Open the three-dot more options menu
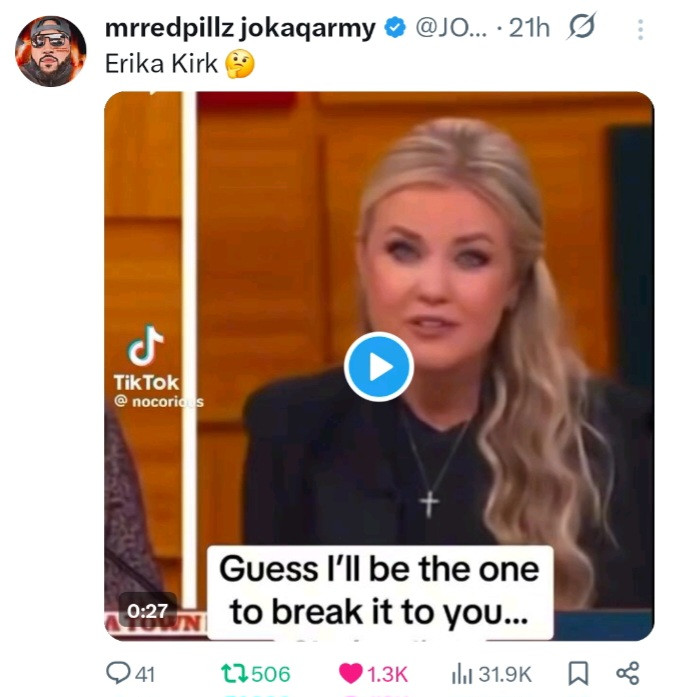 coord(640,29)
